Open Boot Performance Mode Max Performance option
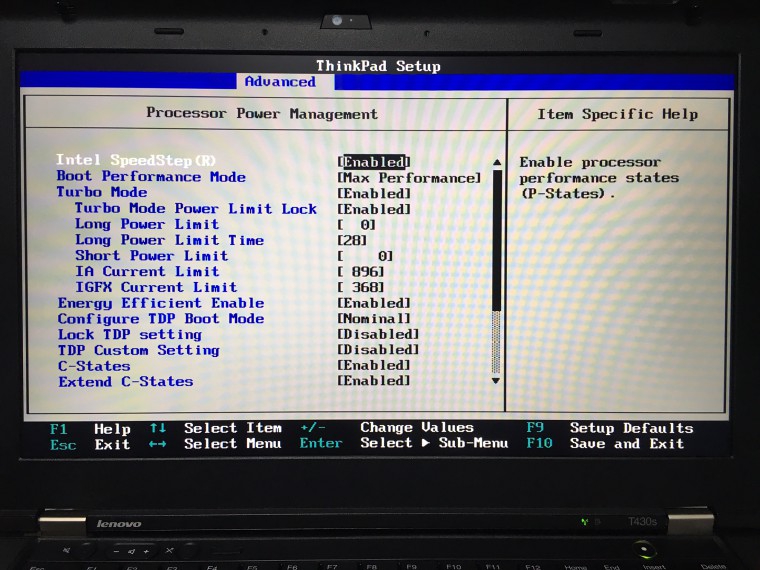The height and width of the screenshot is (570, 760). click(409, 178)
